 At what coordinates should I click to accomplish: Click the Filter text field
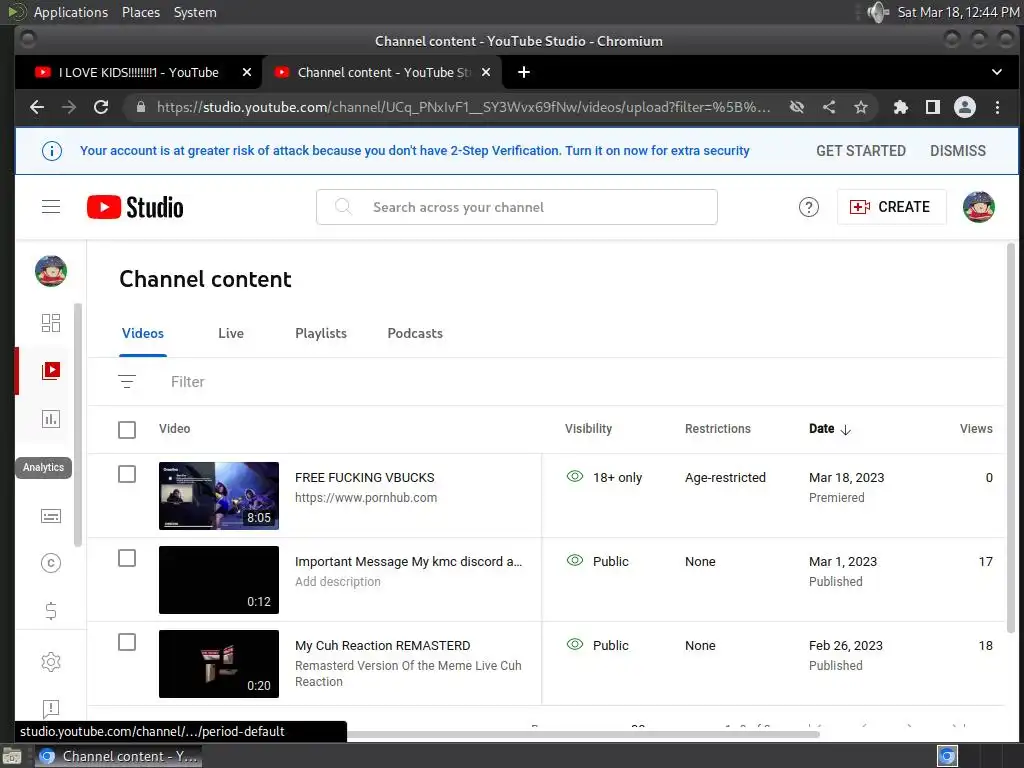click(x=187, y=381)
